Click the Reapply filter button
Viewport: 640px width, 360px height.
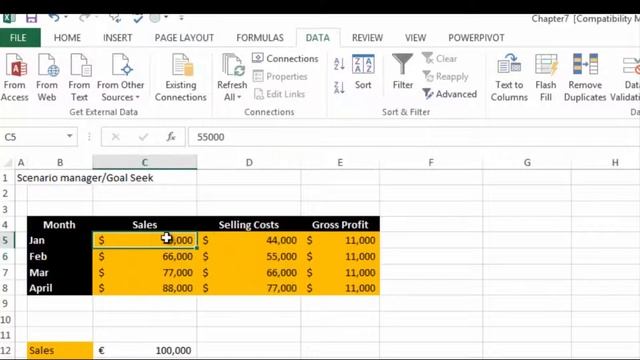tap(445, 76)
